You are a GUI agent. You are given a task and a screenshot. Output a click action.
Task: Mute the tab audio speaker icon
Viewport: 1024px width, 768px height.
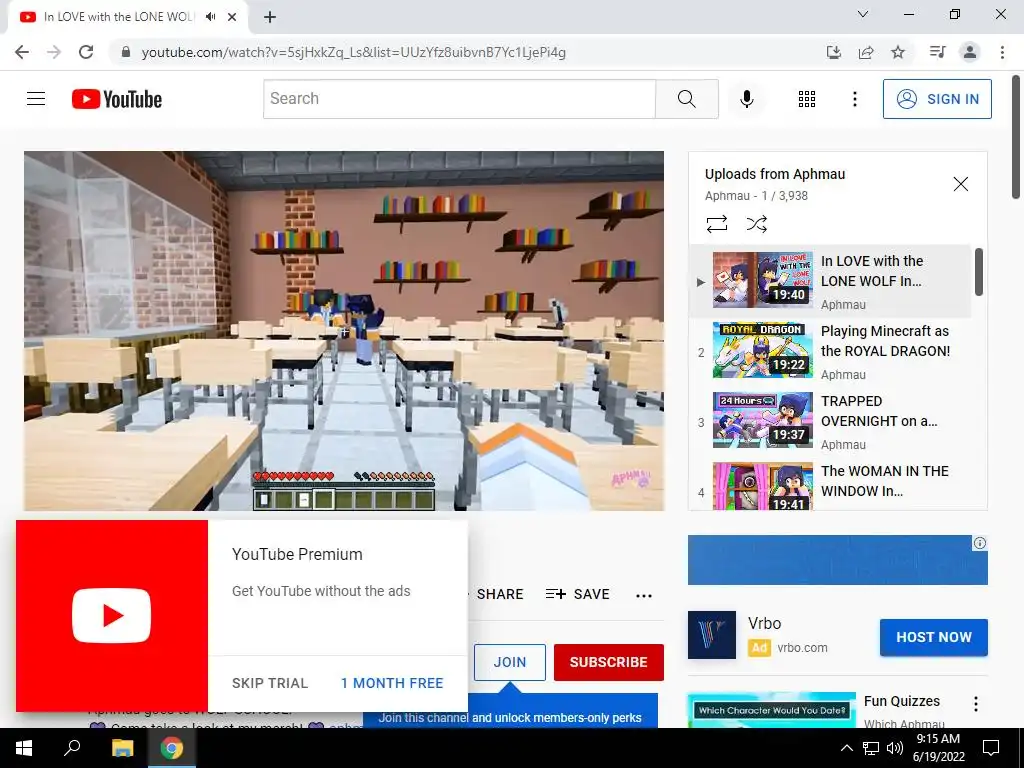click(210, 17)
